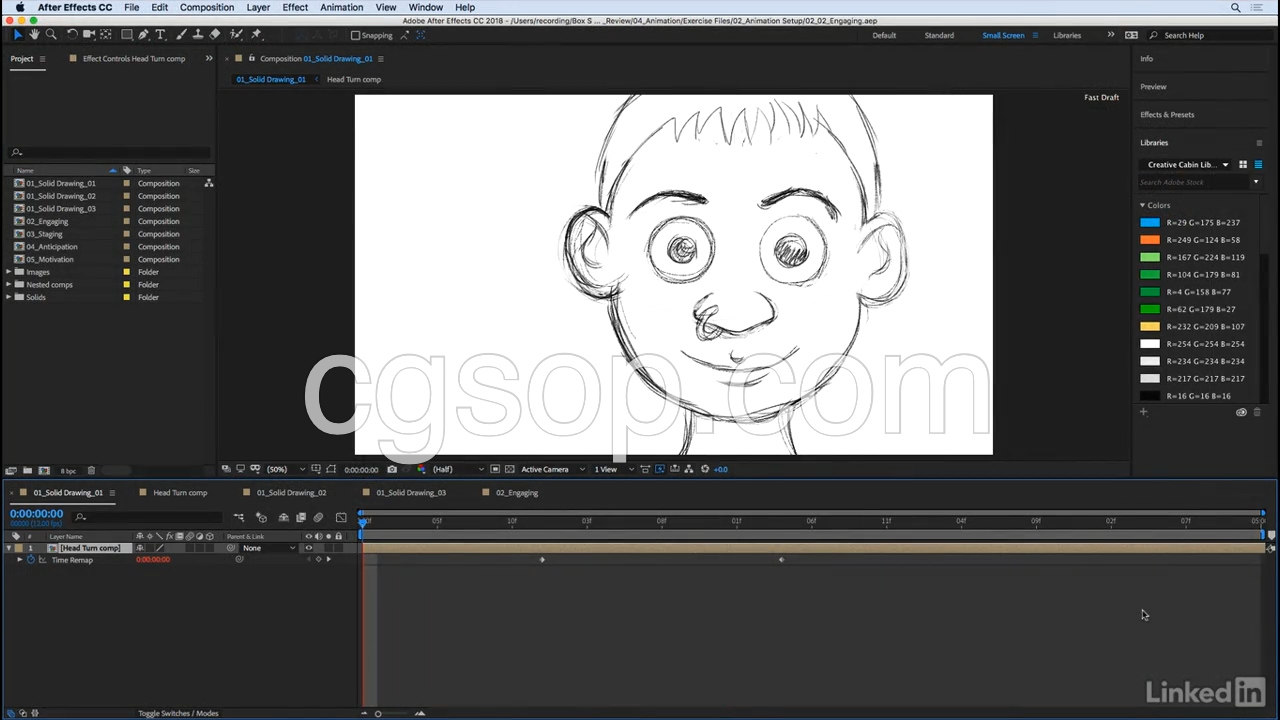Viewport: 1280px width, 720px height.
Task: Select the Rotation tool
Action: coord(72,34)
